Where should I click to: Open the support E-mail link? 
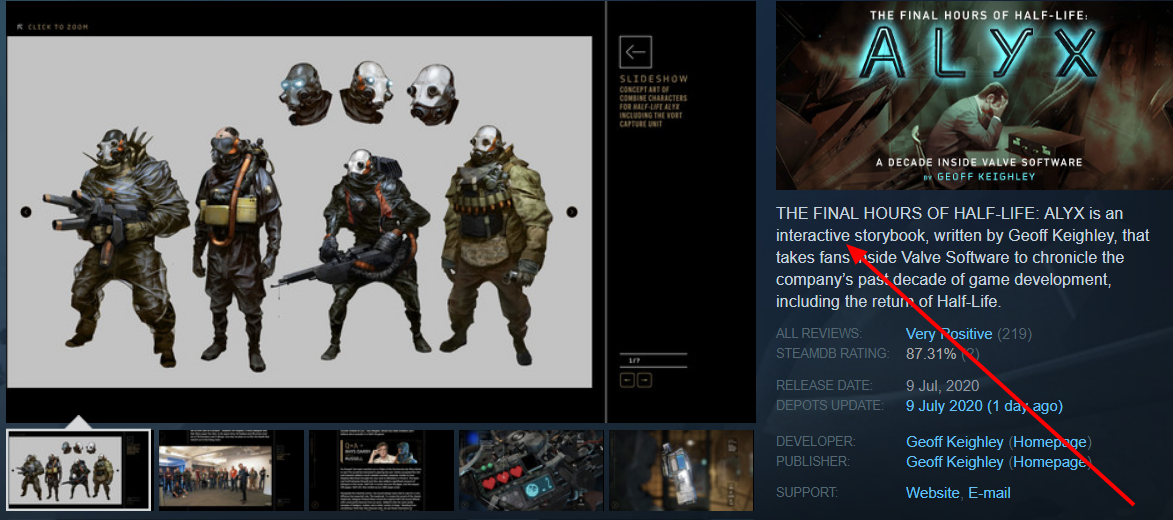tap(989, 493)
